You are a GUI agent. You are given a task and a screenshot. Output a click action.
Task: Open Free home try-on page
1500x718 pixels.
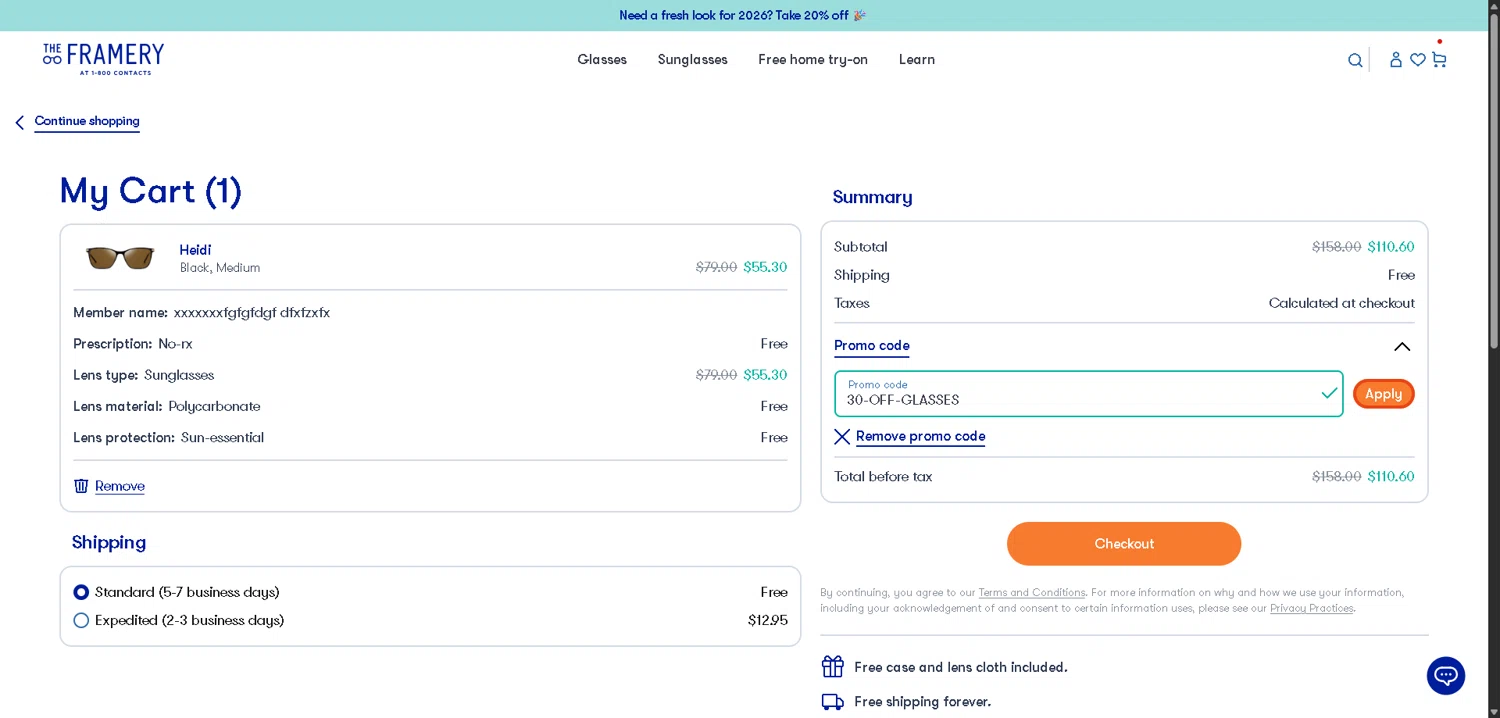tap(813, 60)
